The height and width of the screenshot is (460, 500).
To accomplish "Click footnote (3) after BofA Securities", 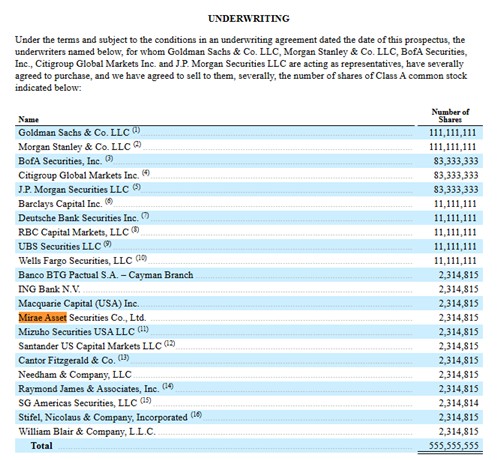I will tap(109, 159).
